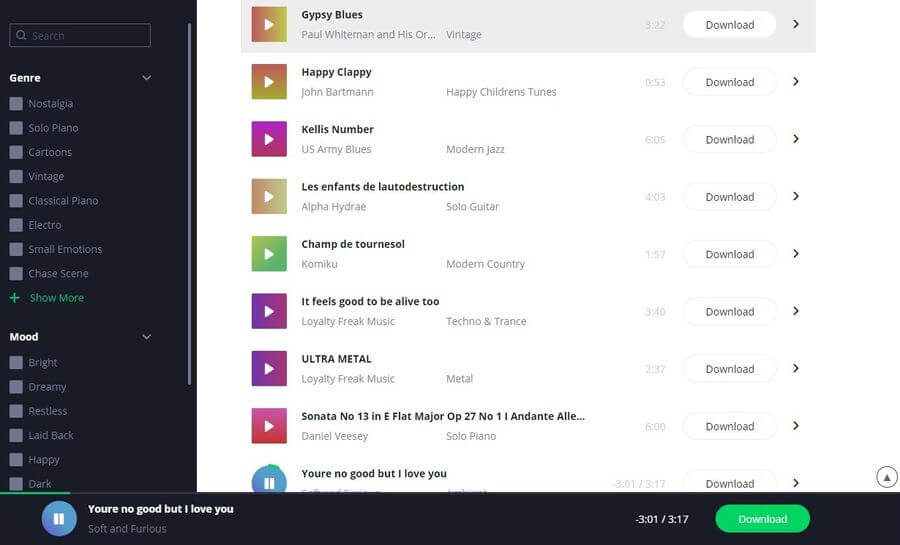900x545 pixels.
Task: Open artist US Army Blues
Action: pos(336,149)
